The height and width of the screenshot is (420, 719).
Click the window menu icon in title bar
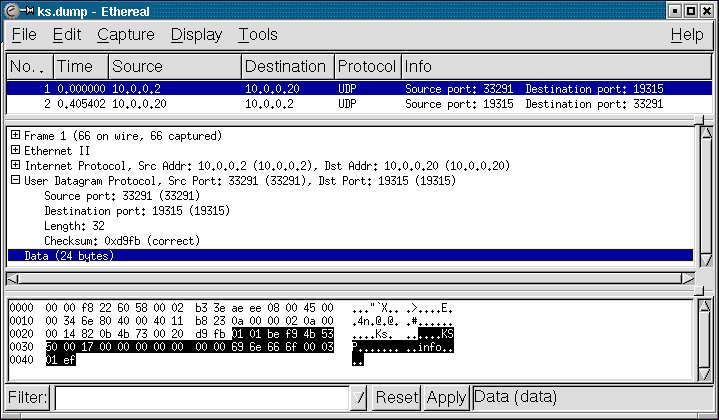click(11, 11)
